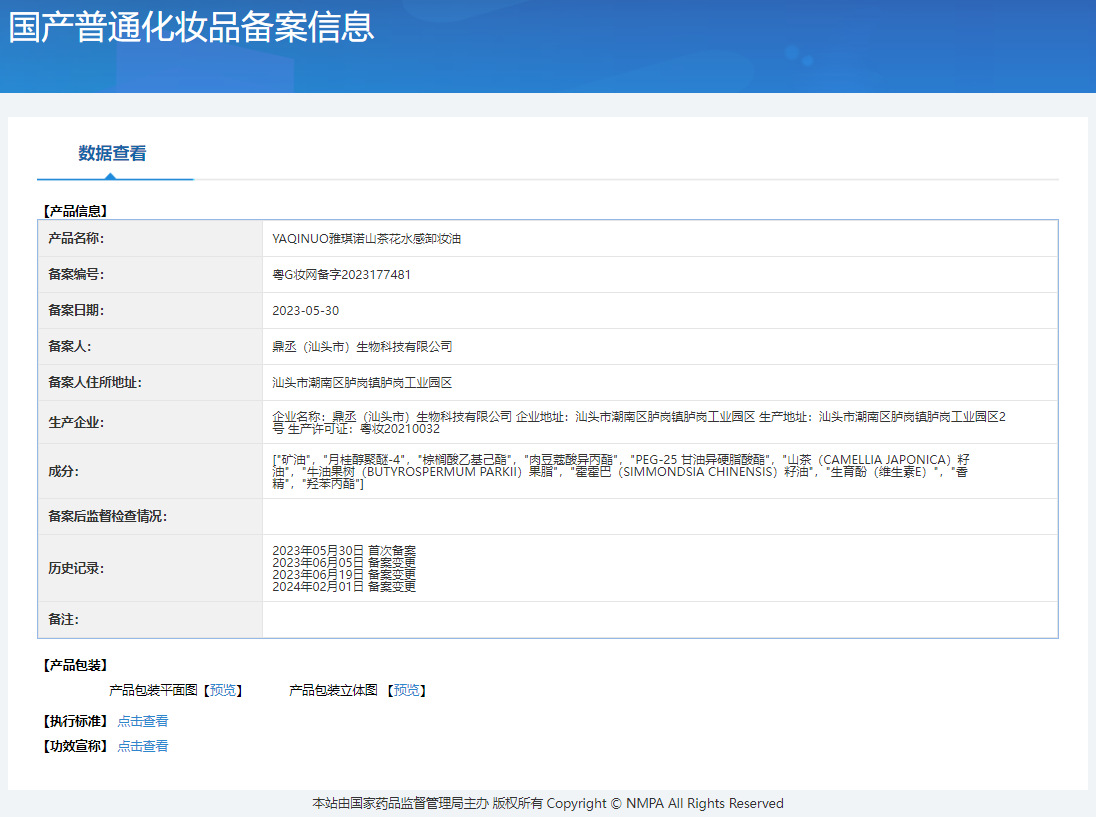Select history entry 2023年06月05日 备案变更
This screenshot has width=1096, height=817.
(x=344, y=563)
